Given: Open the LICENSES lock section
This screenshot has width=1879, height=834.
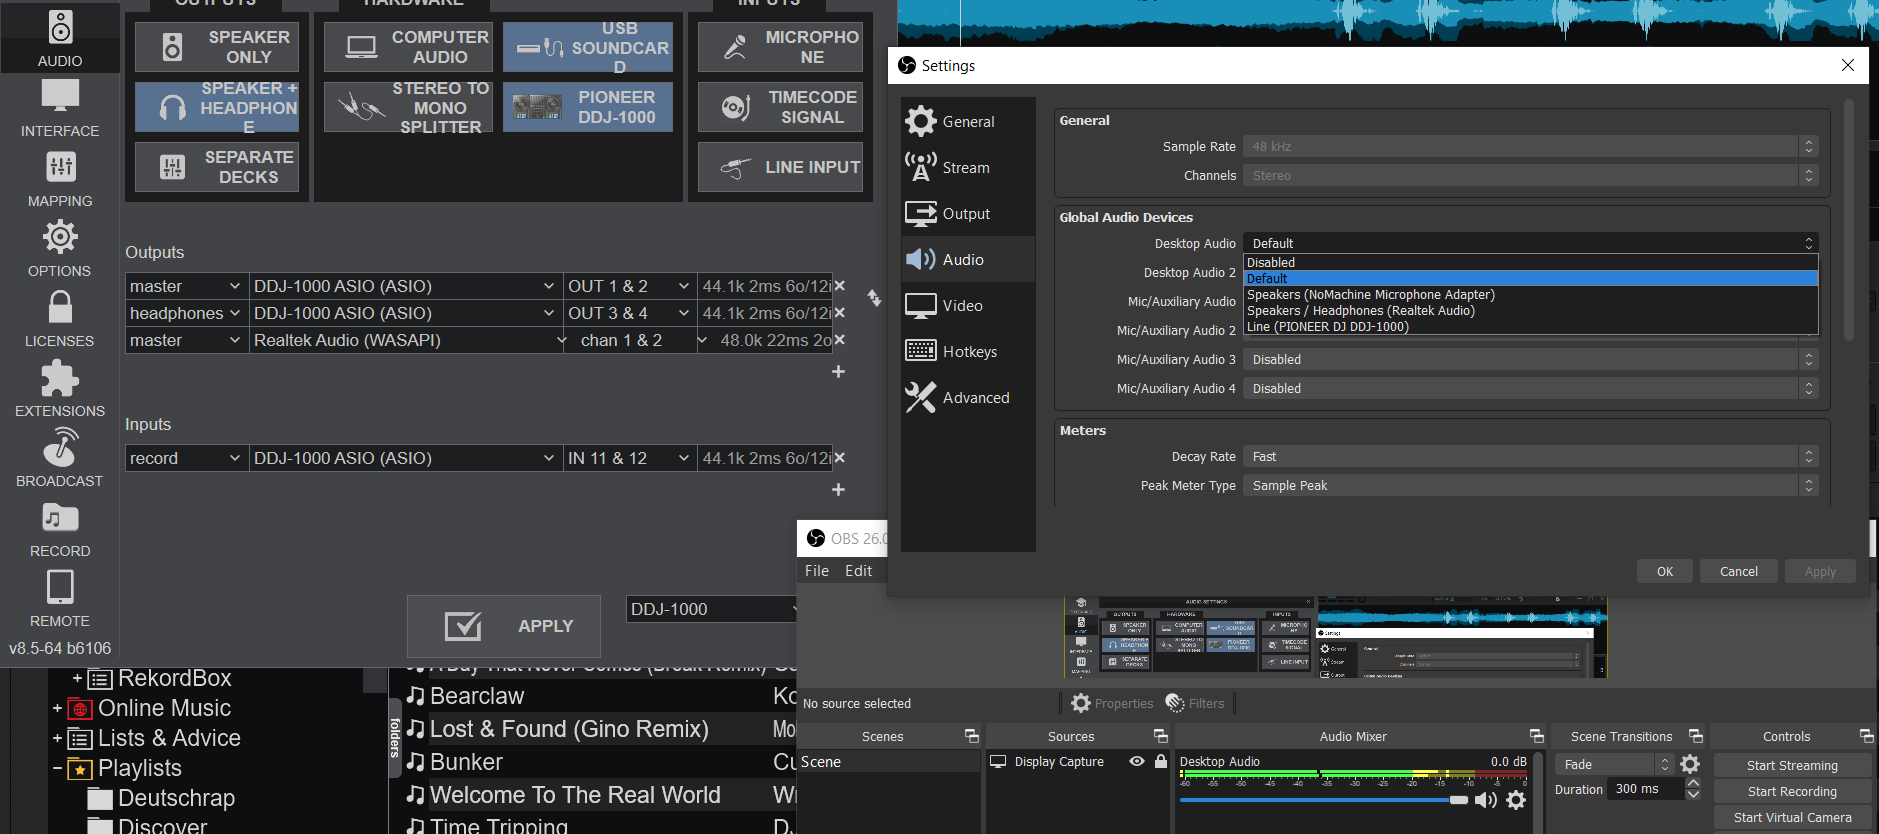Looking at the screenshot, I should [60, 318].
